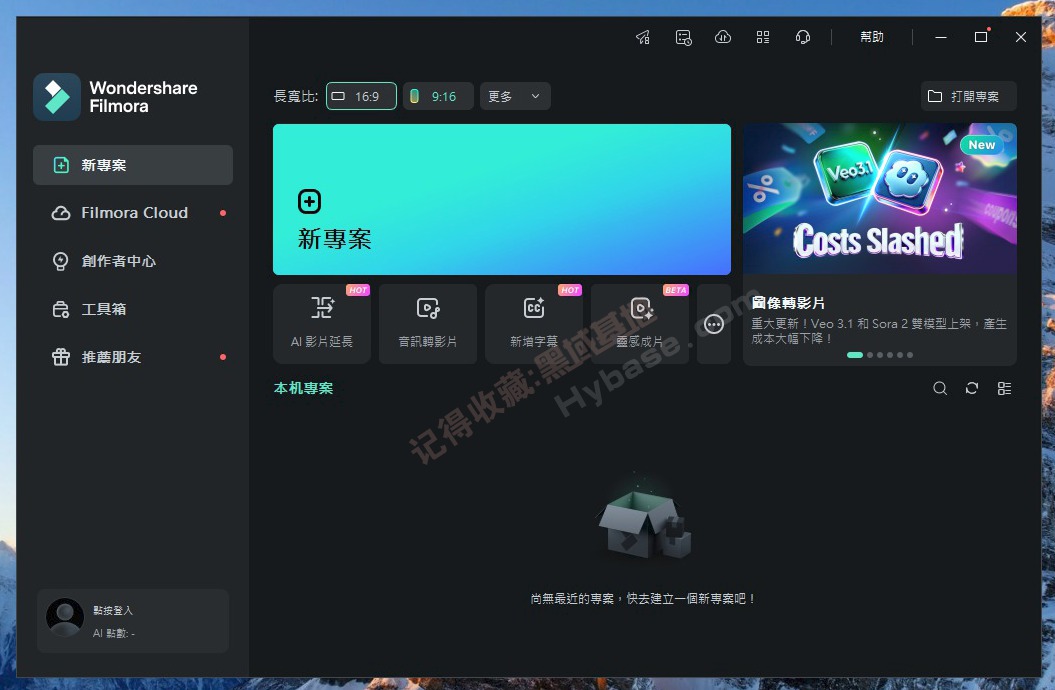Search local projects with magnifier icon
The width and height of the screenshot is (1055, 690).
click(940, 388)
